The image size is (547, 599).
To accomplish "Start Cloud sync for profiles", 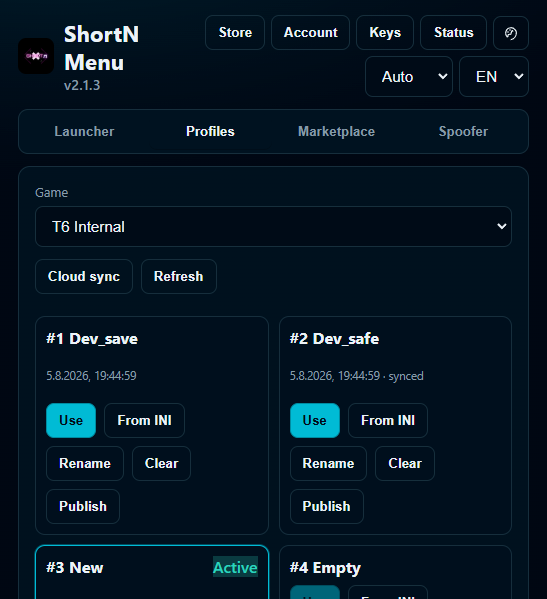I will (x=84, y=276).
